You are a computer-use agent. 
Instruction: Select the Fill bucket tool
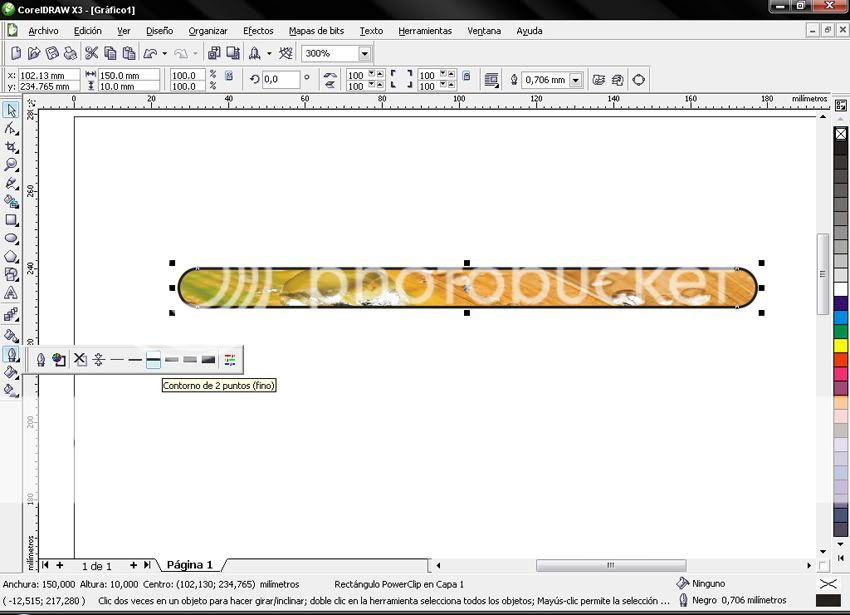(11, 372)
